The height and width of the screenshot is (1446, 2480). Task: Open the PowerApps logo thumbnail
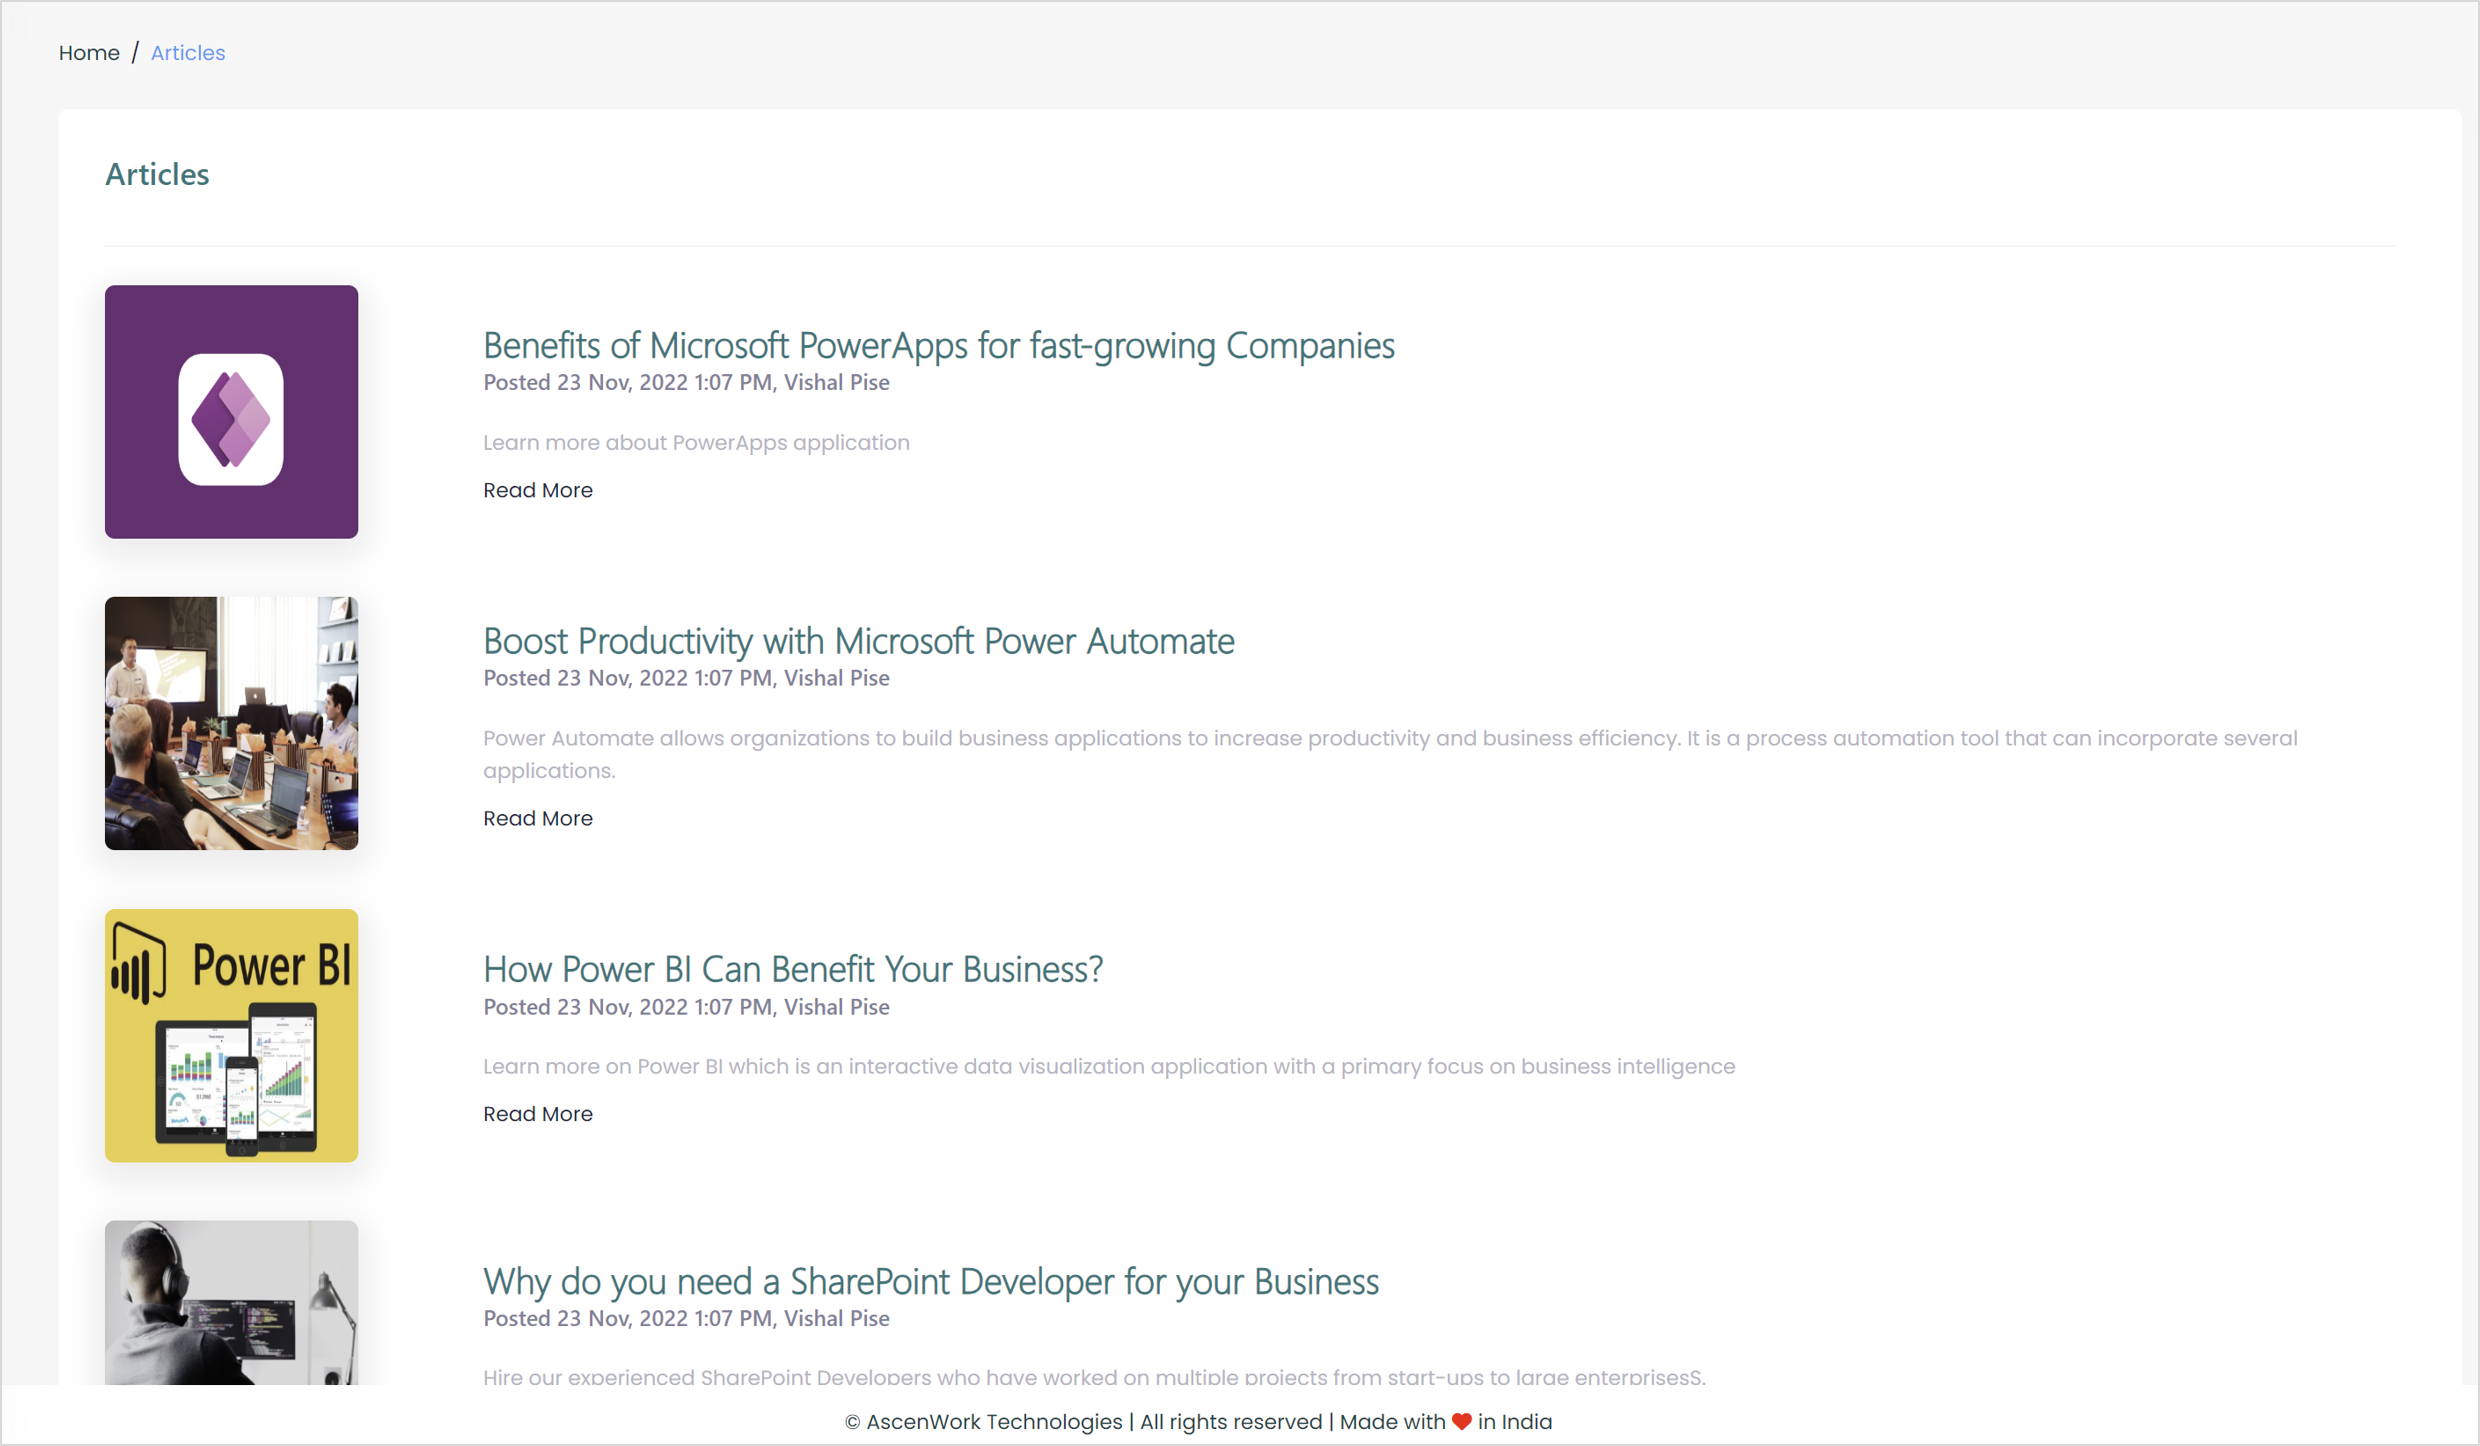click(231, 412)
